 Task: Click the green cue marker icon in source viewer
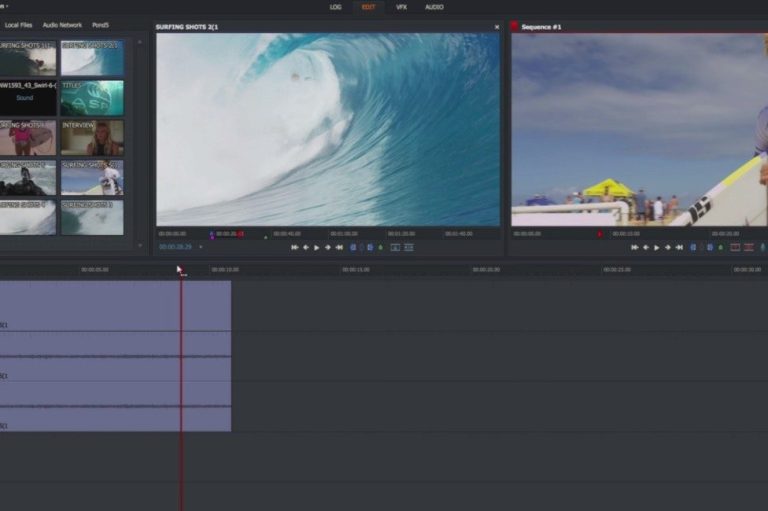click(x=381, y=247)
